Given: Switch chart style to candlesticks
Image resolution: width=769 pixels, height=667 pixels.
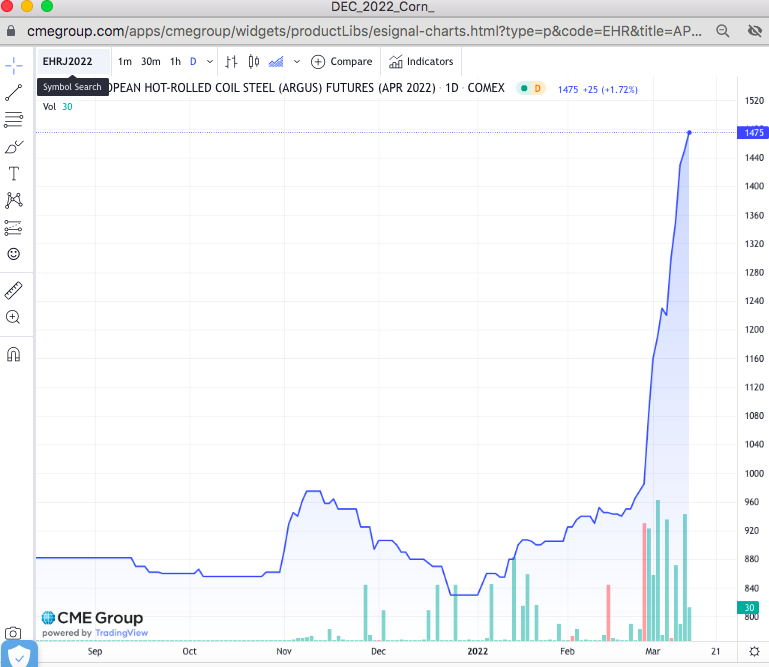Looking at the screenshot, I should tap(254, 62).
